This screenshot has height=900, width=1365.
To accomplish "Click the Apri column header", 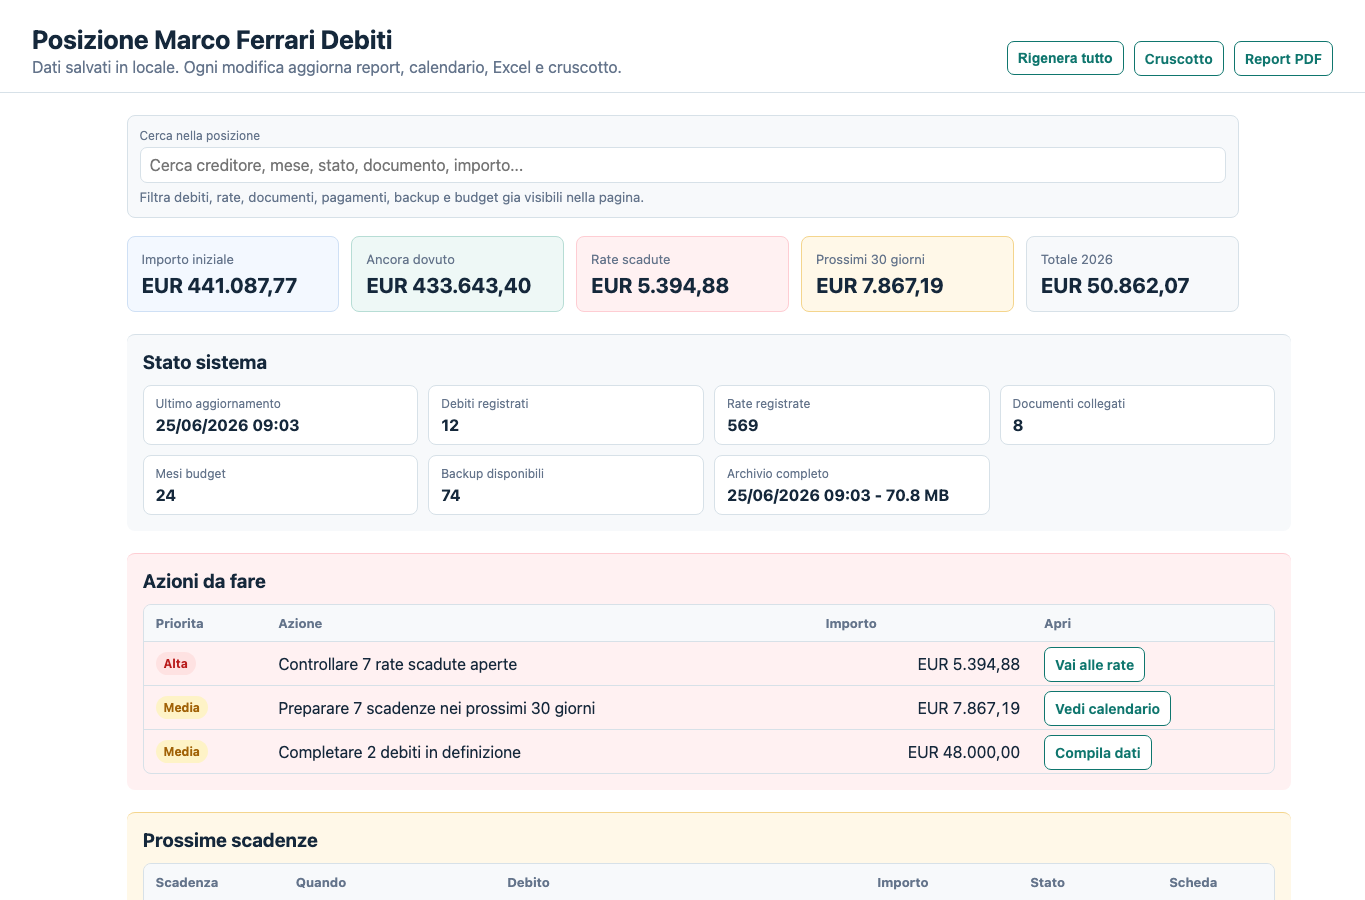I will 1057,623.
